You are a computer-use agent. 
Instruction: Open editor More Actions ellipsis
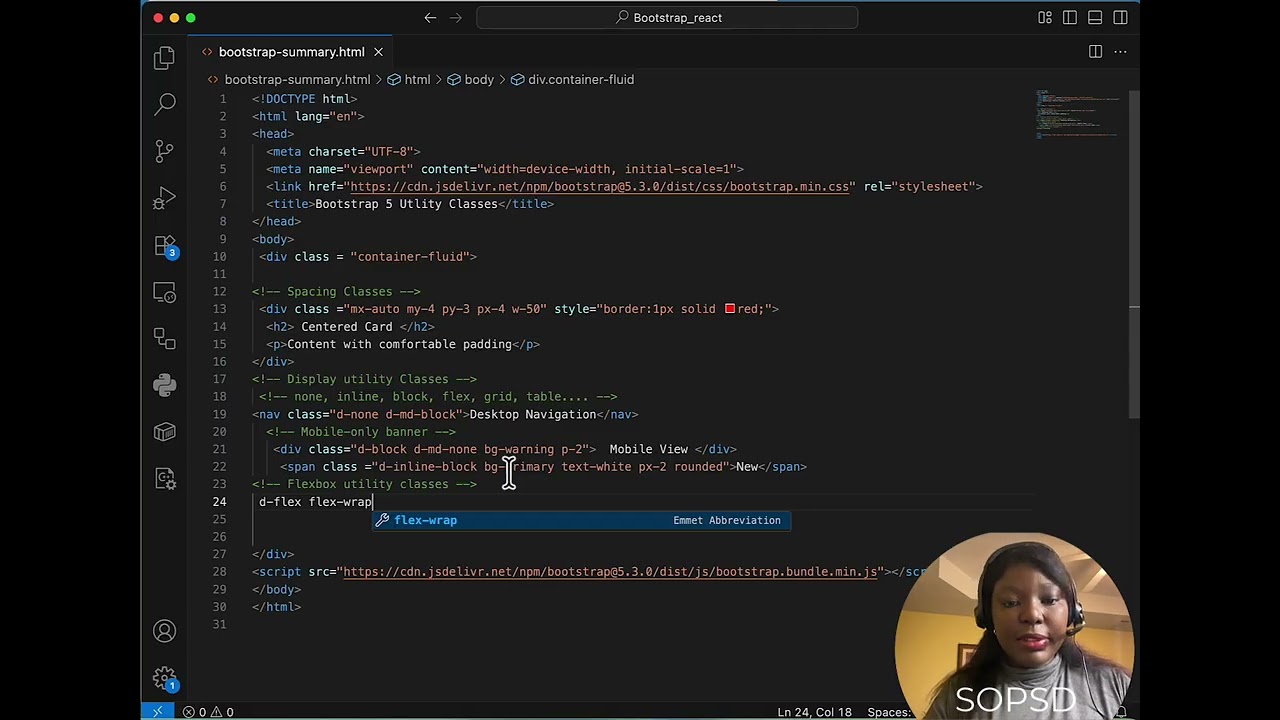point(1120,52)
